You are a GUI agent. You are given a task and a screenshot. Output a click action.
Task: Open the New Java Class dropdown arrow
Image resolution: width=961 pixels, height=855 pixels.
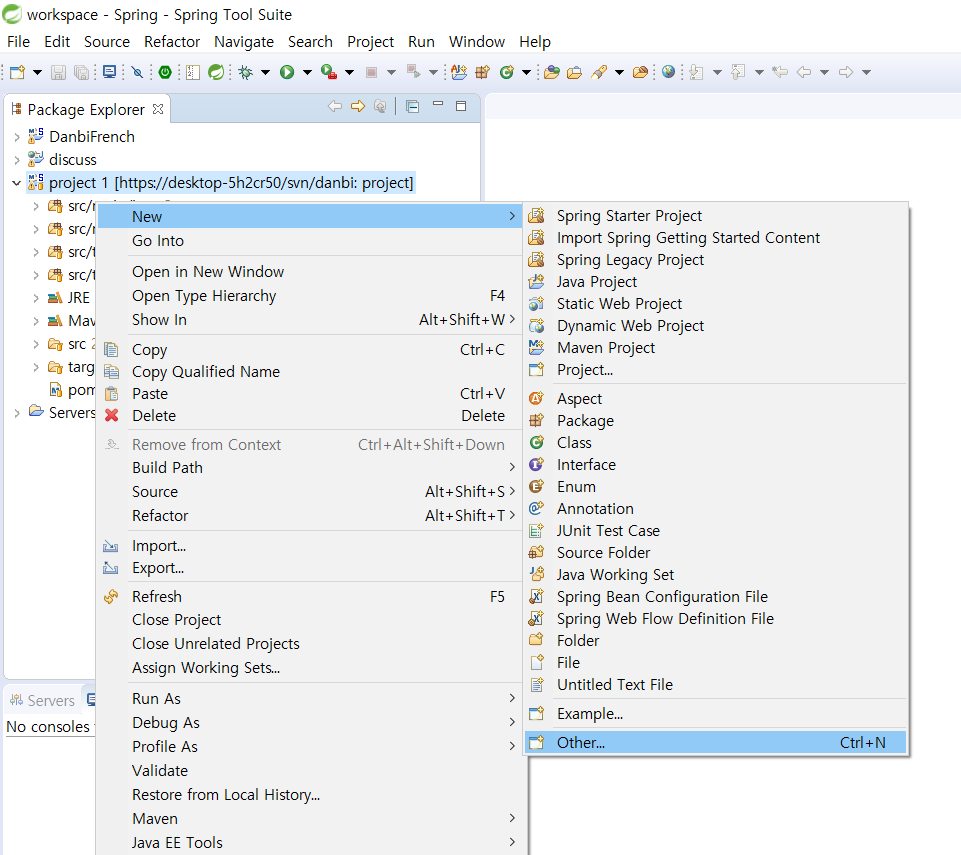[526, 72]
